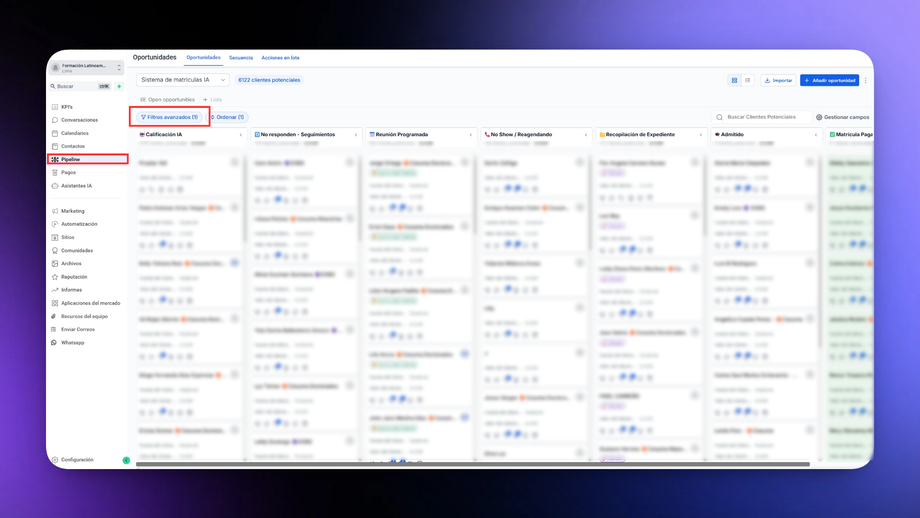Click the Importar button
Screen dimensions: 920x518
(x=778, y=80)
